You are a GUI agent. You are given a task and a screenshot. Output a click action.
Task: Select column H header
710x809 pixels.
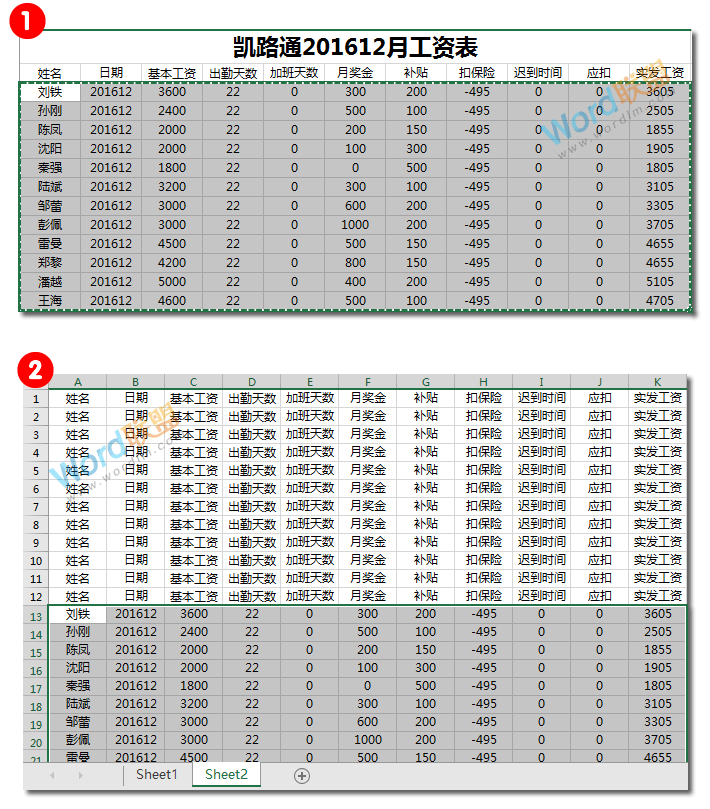pos(483,382)
